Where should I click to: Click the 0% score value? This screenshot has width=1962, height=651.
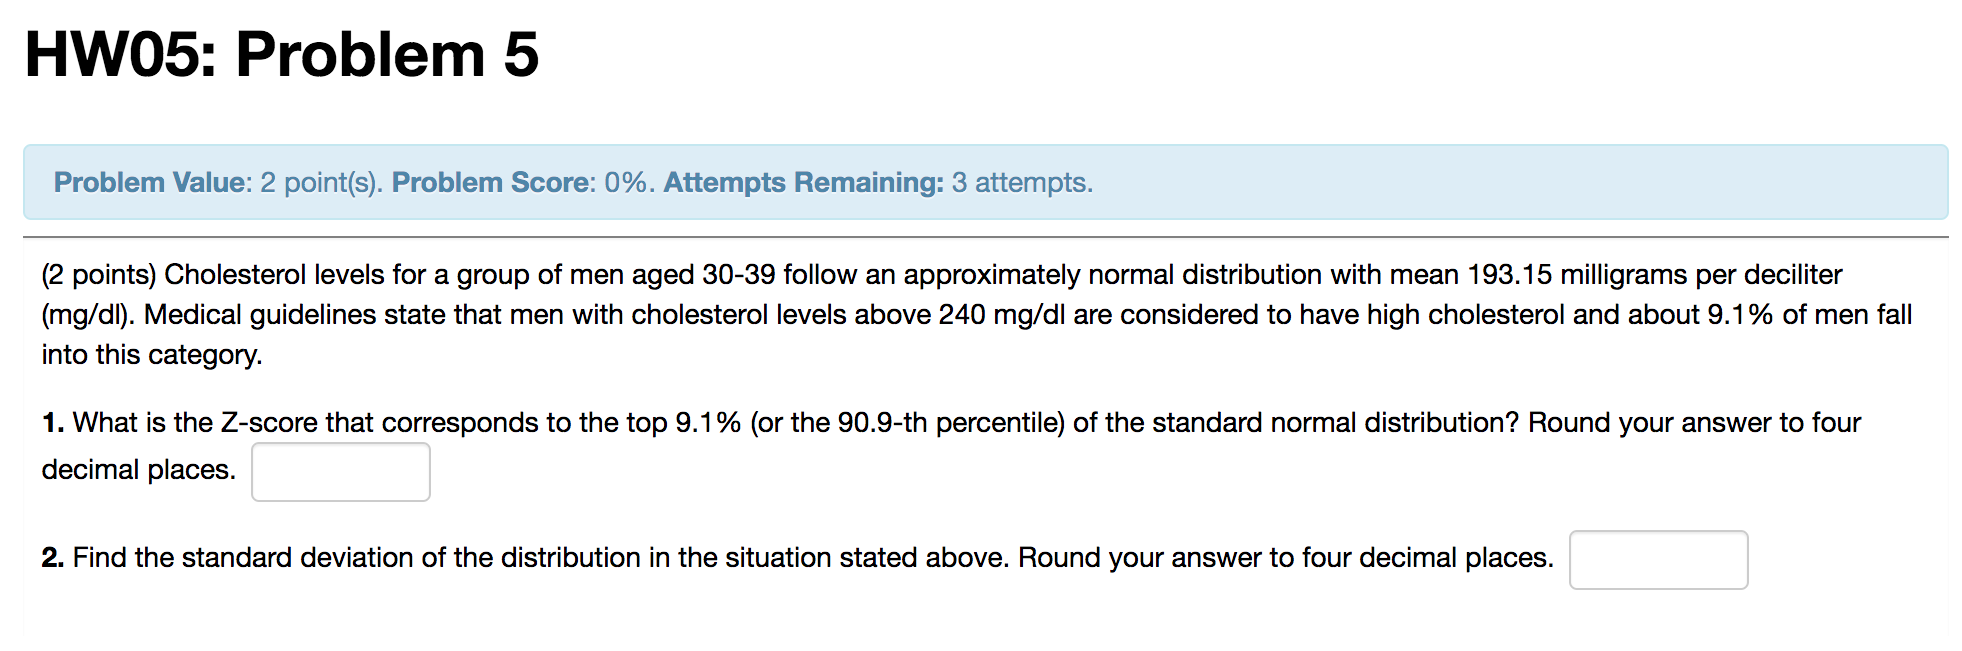[620, 183]
